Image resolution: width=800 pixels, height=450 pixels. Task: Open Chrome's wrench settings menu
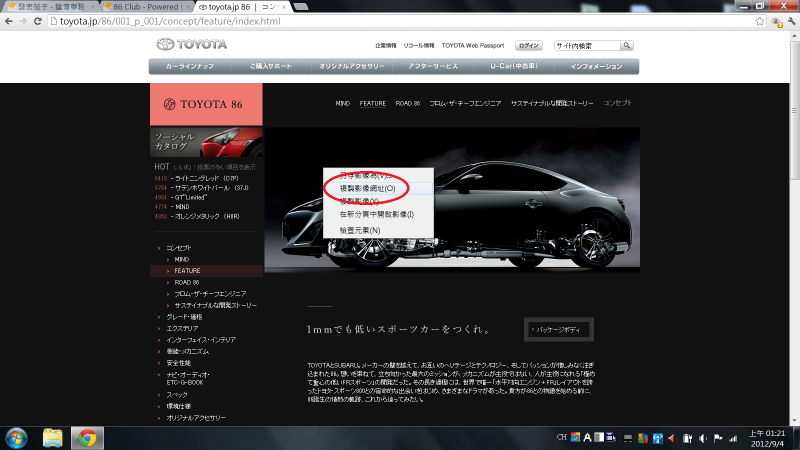tap(791, 21)
